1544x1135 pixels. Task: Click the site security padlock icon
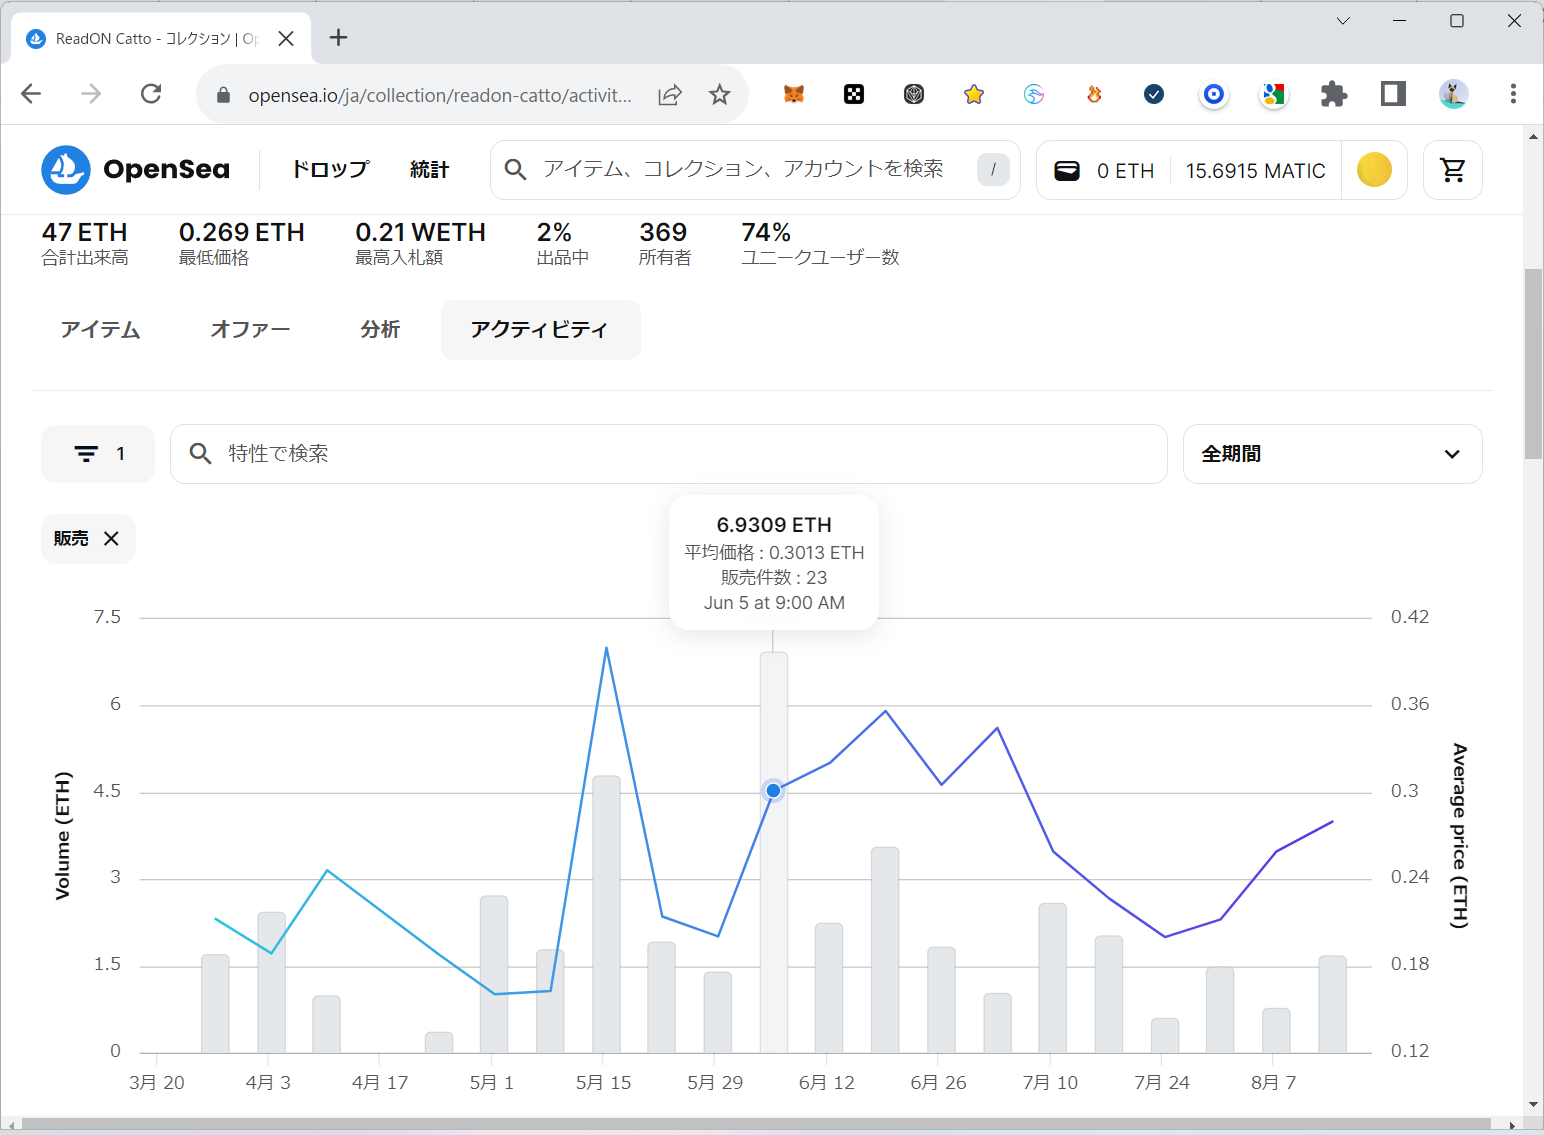[x=222, y=95]
